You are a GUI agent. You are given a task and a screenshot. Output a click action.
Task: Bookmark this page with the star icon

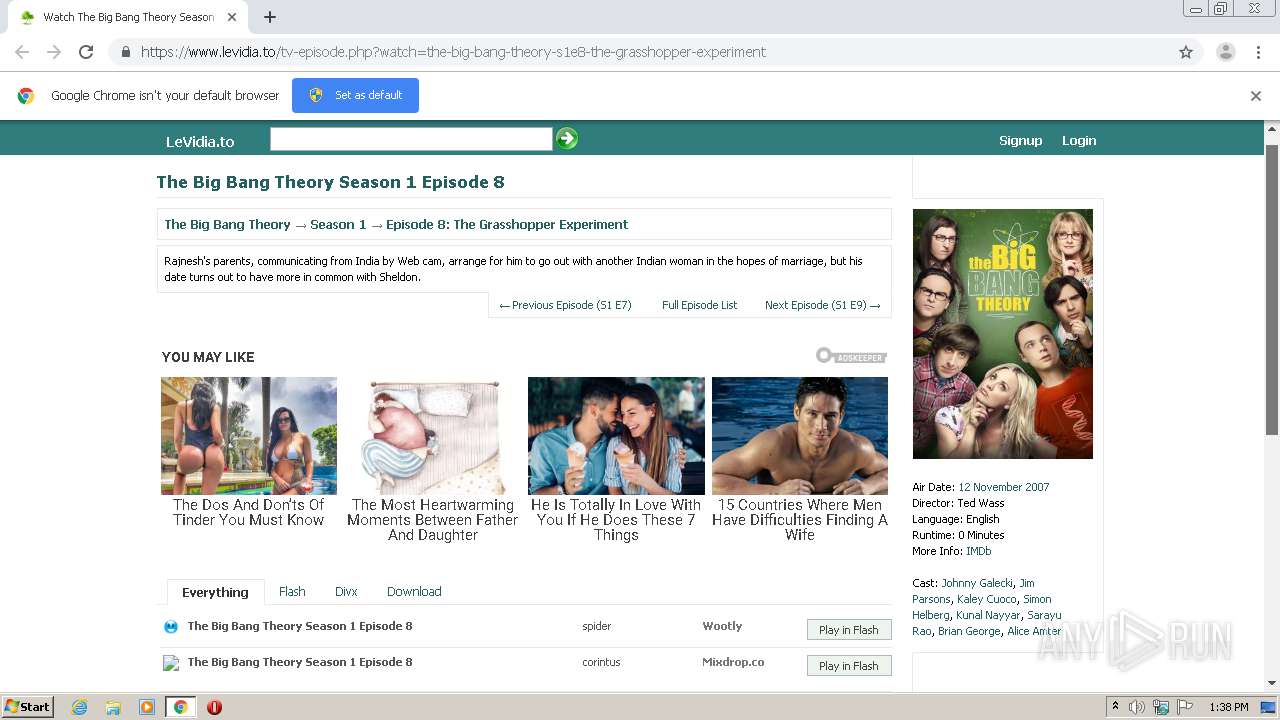point(1186,52)
